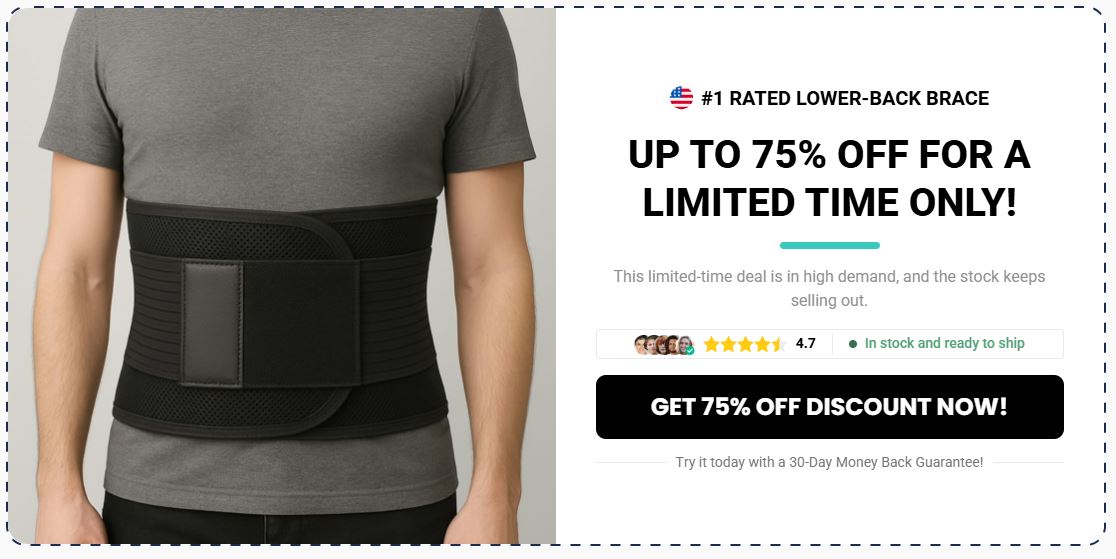This screenshot has height=559, width=1116.
Task: Click the first gold rating star
Action: pos(711,345)
